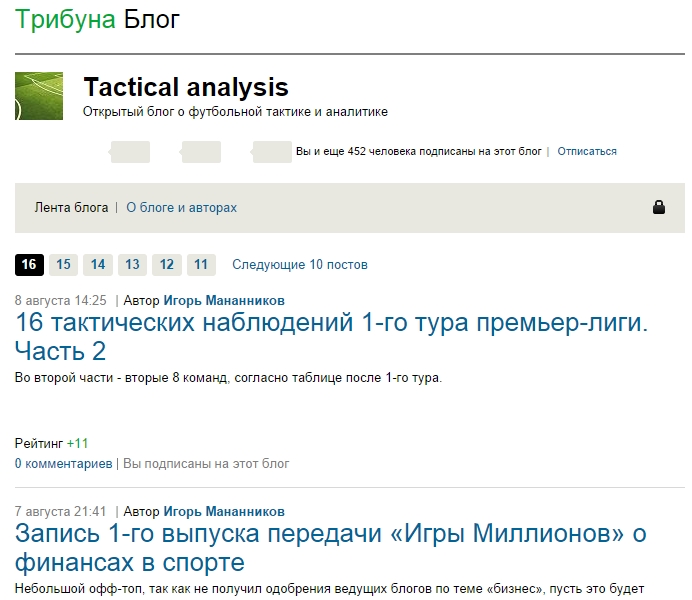Open page 12 of posts

tap(167, 265)
